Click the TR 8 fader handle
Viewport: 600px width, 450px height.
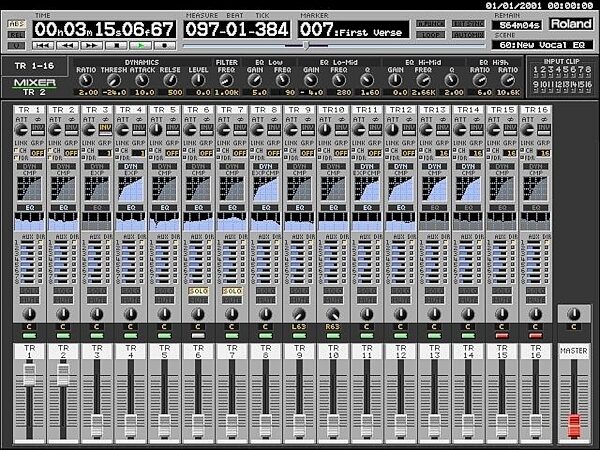click(x=266, y=426)
